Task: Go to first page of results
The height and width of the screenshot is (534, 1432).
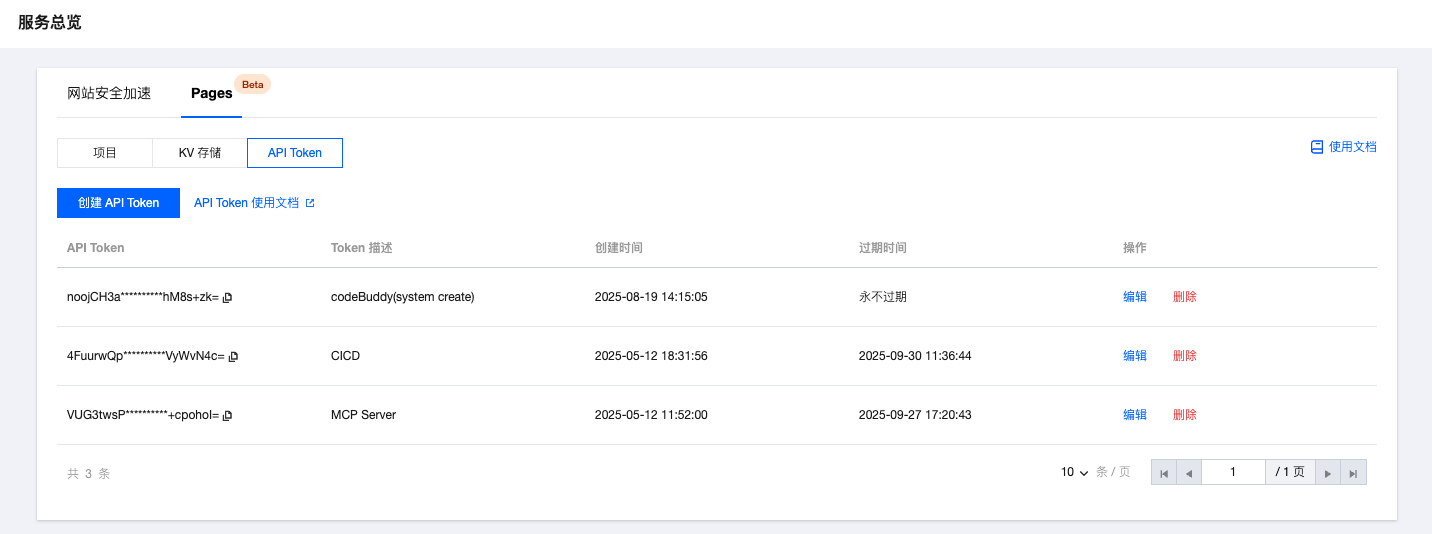Action: 1164,473
